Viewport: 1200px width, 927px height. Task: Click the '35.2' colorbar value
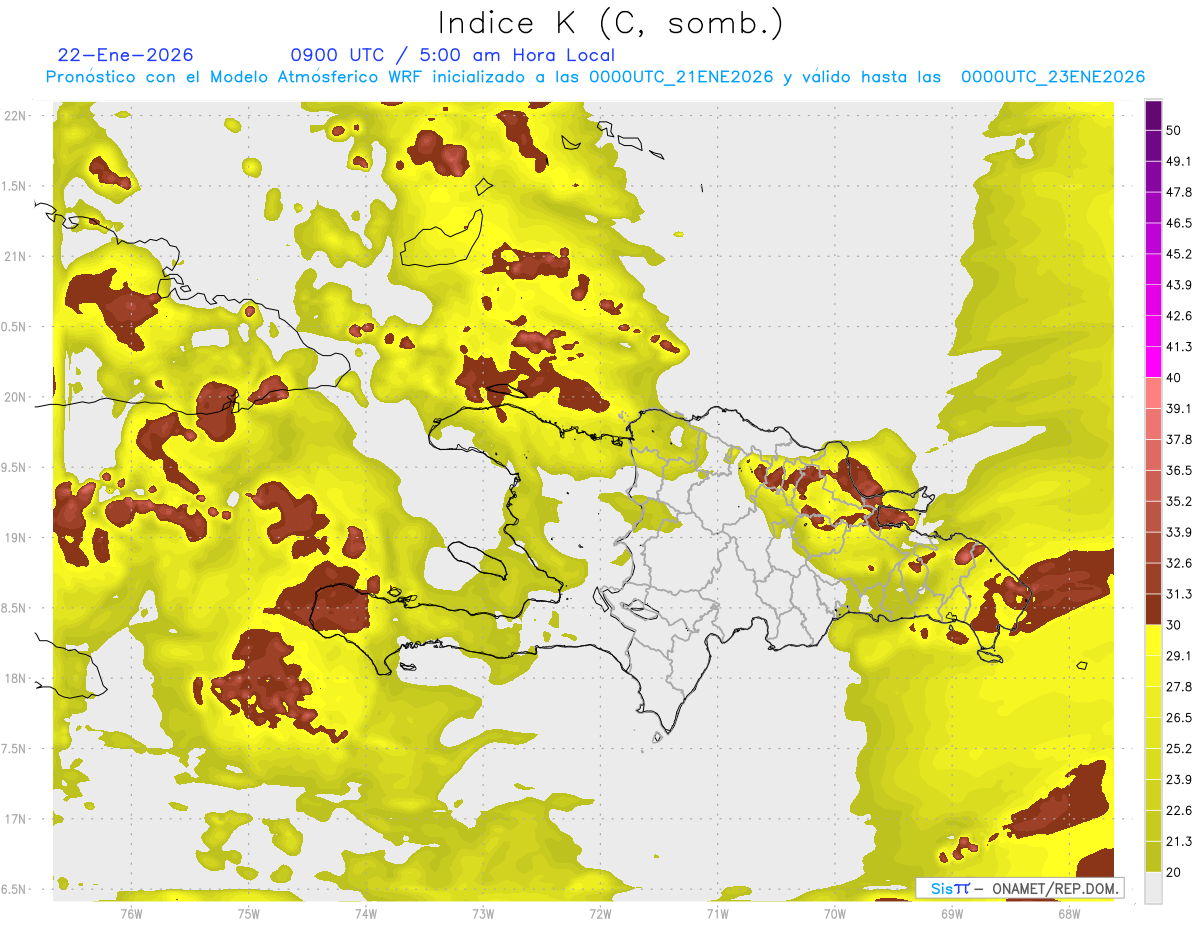coord(1179,501)
